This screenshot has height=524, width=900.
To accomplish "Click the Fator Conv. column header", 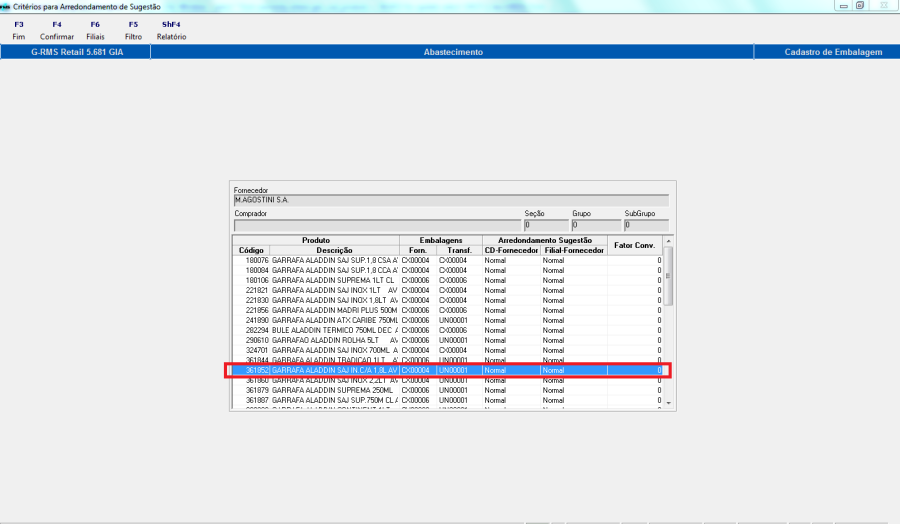I will pyautogui.click(x=635, y=245).
